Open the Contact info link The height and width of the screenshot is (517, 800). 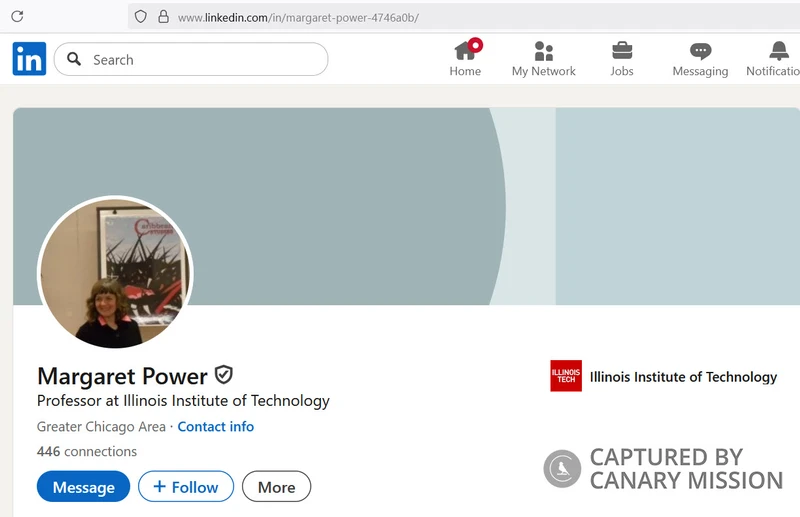216,426
